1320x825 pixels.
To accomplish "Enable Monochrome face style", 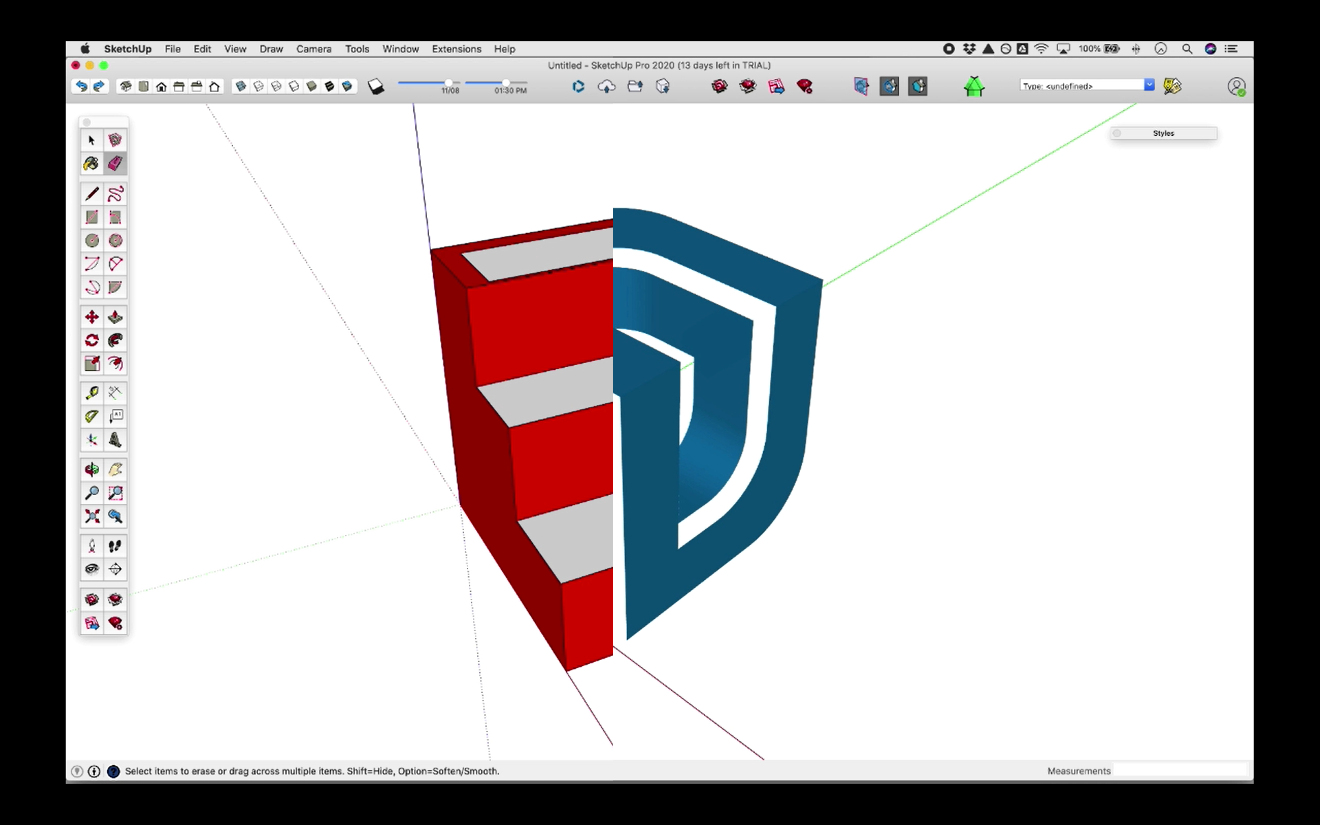I will pyautogui.click(x=347, y=87).
